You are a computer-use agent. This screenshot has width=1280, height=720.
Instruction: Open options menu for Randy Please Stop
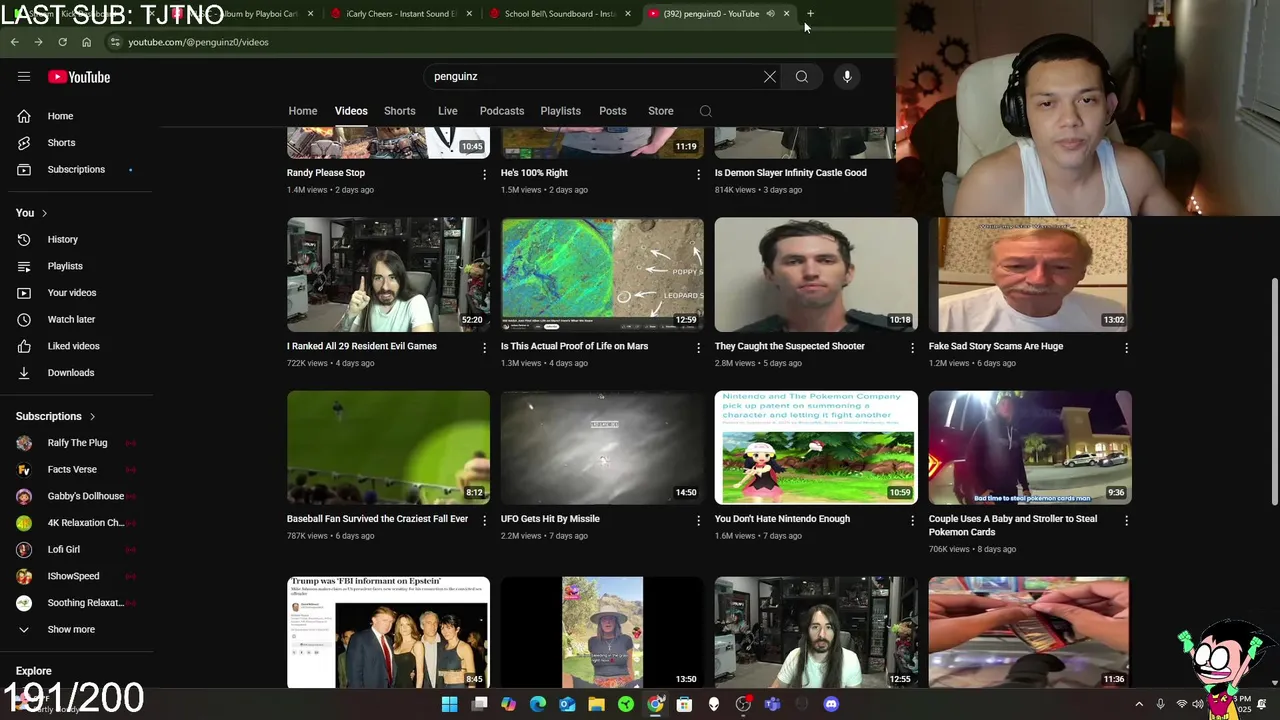point(484,174)
